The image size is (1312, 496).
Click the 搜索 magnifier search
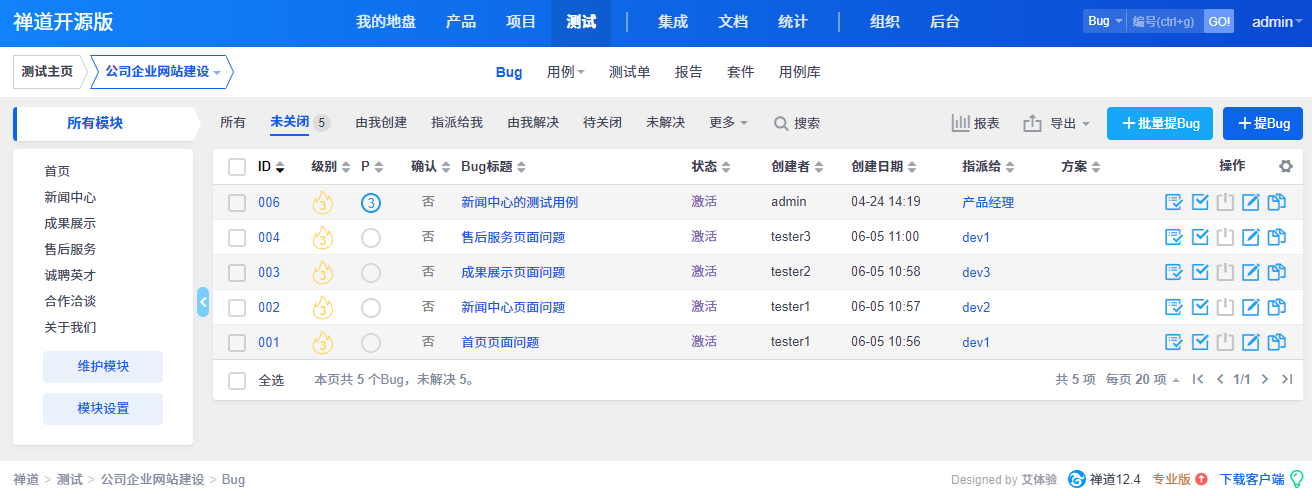point(797,123)
